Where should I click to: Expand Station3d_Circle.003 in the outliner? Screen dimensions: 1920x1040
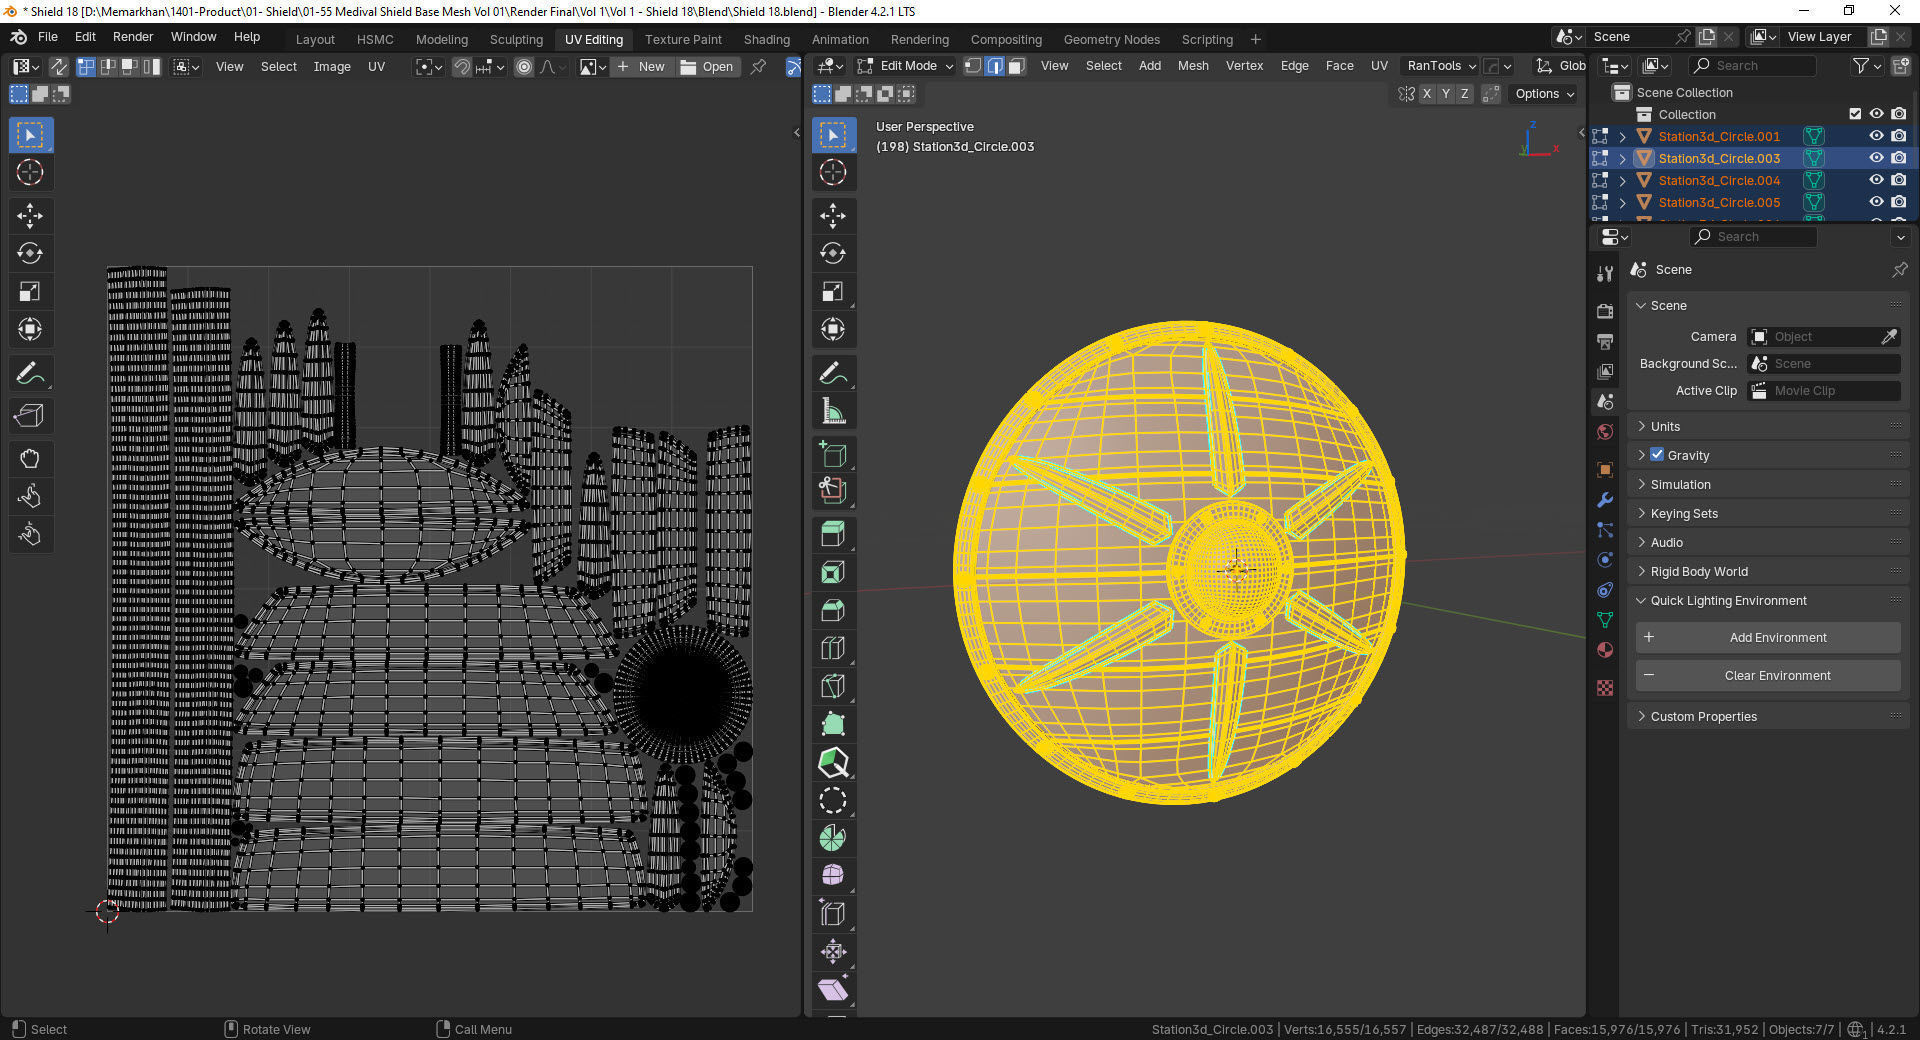1622,158
